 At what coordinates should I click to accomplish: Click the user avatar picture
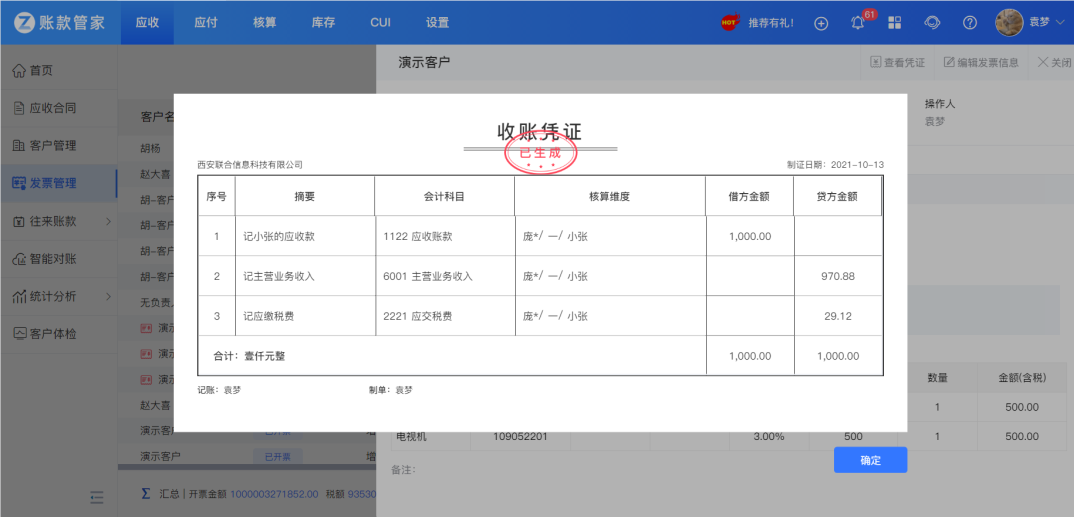[1009, 22]
